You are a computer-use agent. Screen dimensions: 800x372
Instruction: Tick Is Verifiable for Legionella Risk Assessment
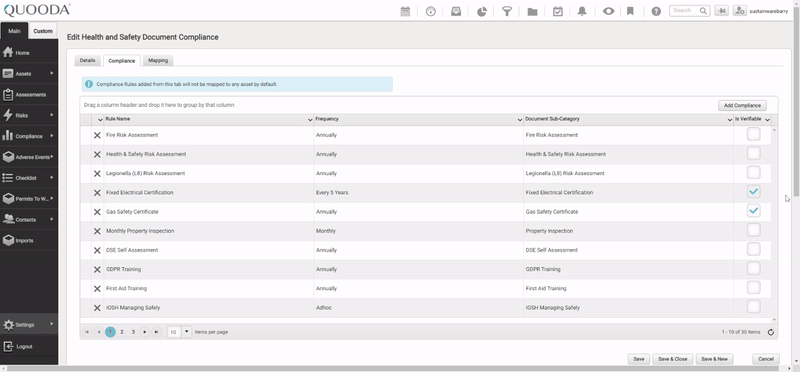coord(753,172)
